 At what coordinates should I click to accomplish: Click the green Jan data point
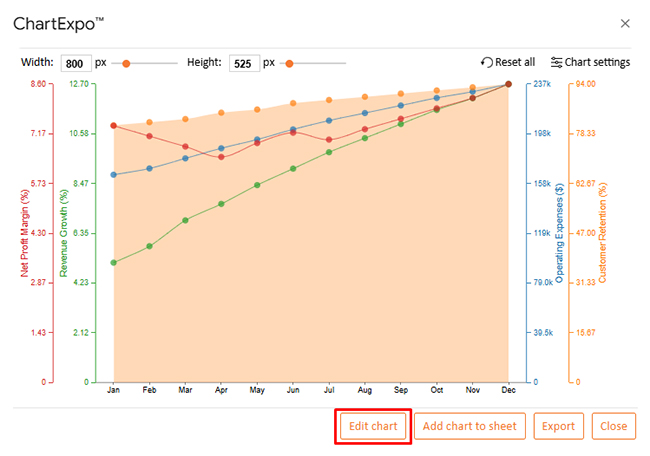tap(114, 263)
